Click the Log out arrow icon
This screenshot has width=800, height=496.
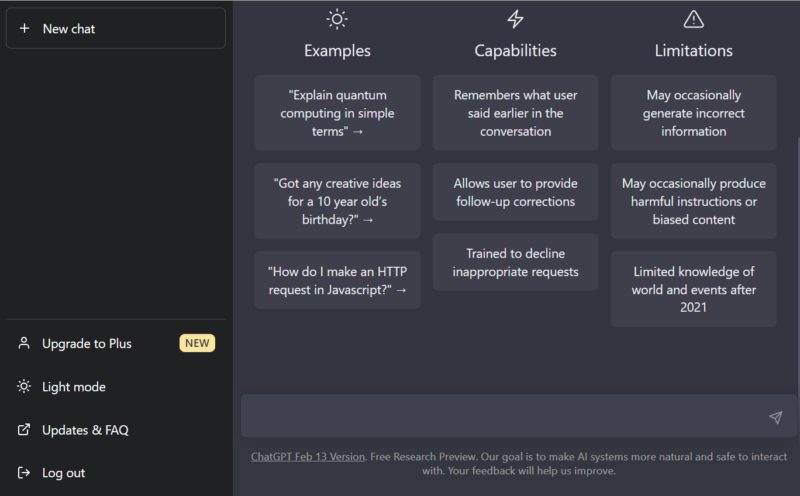(x=24, y=473)
